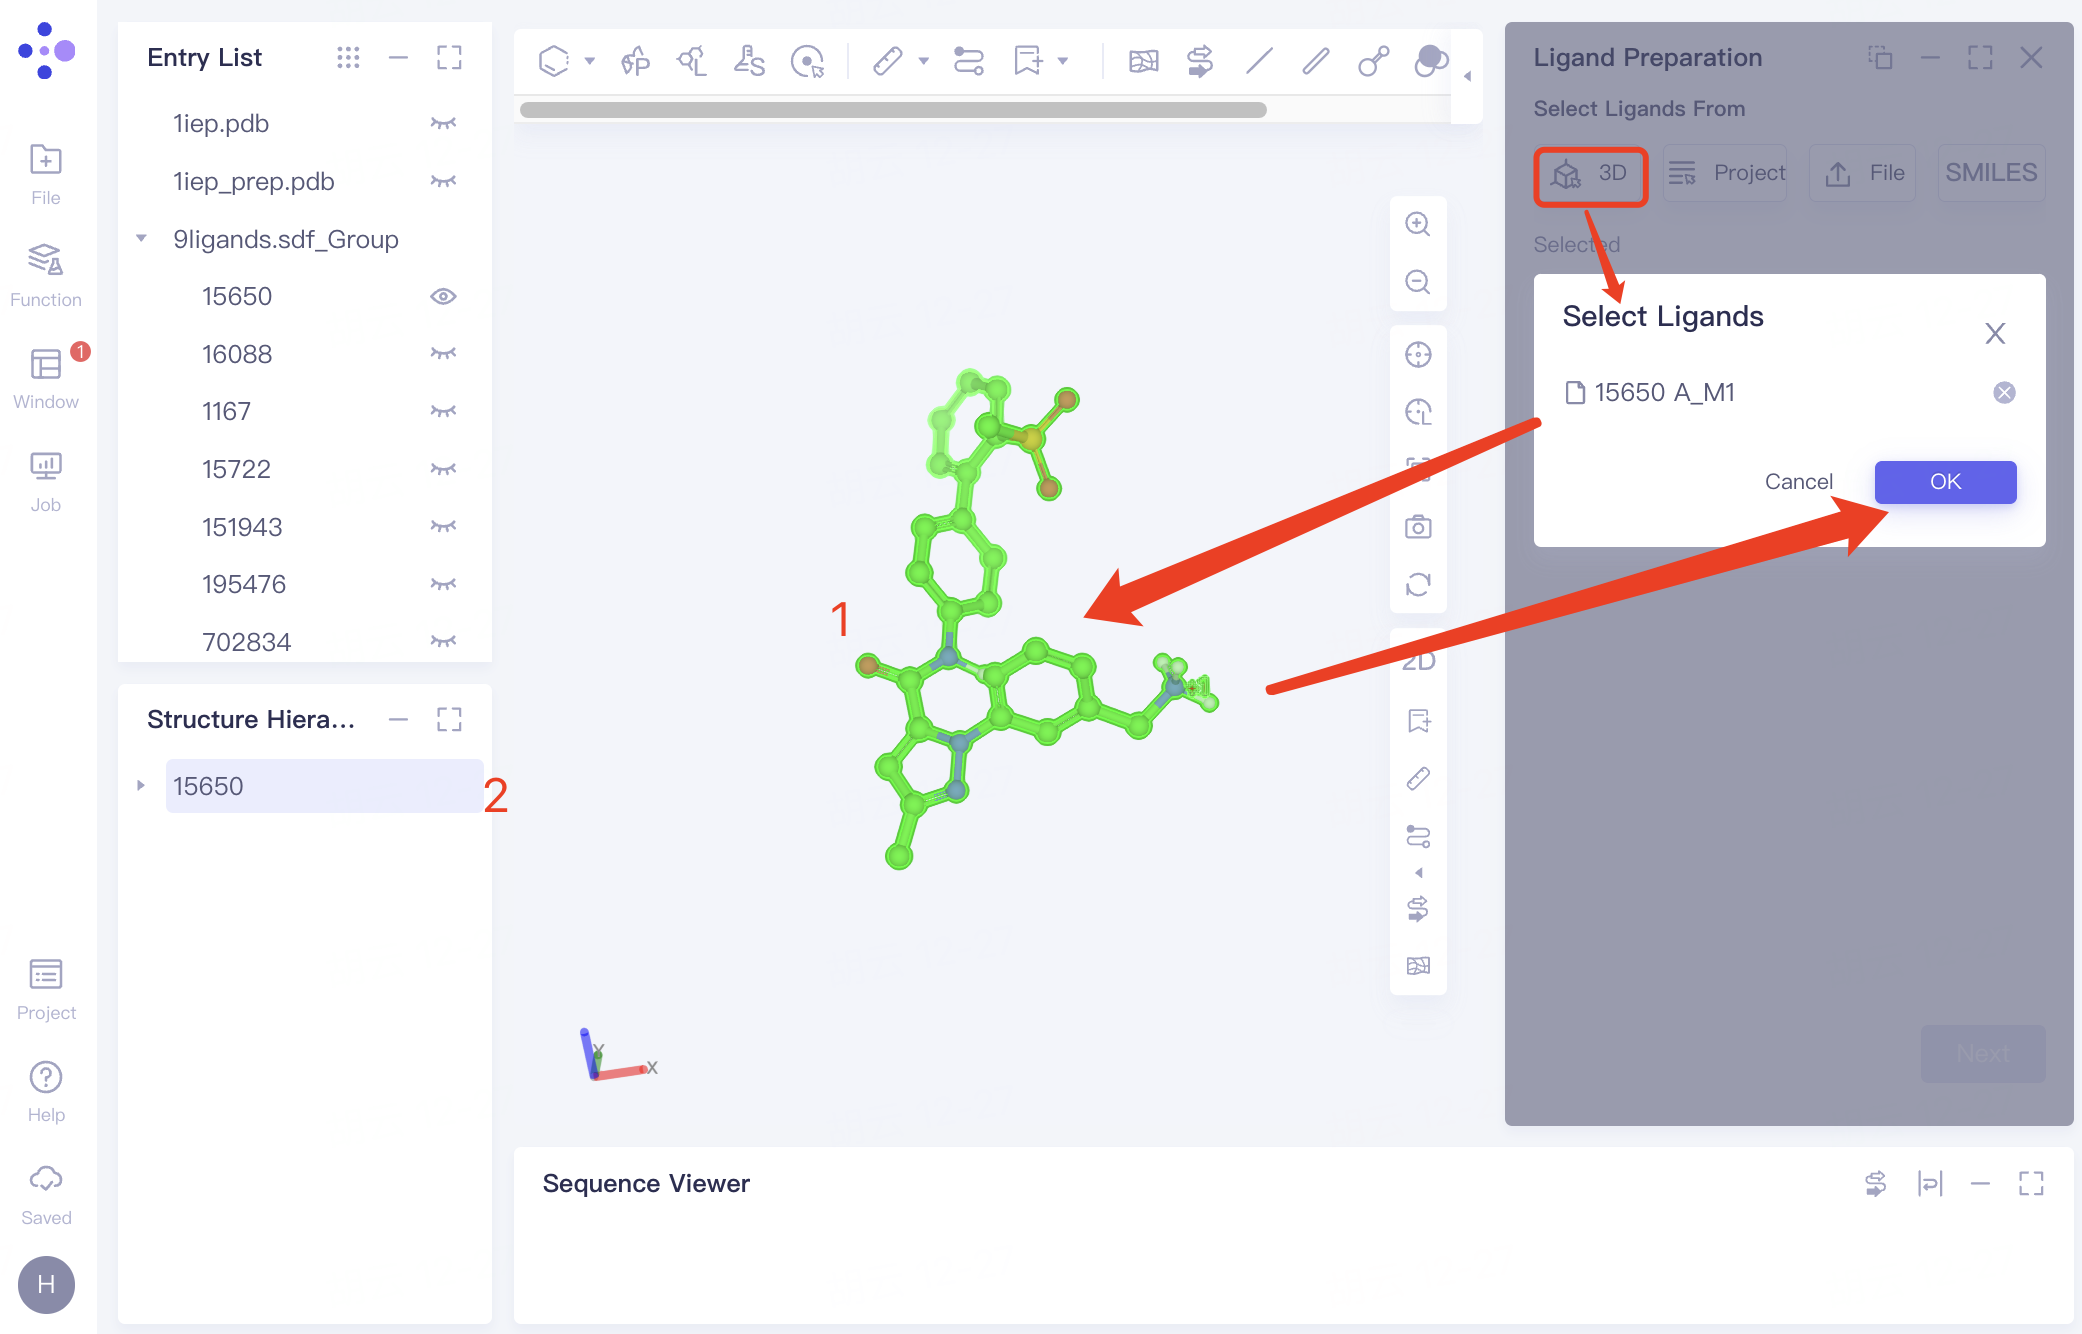Image resolution: width=2082 pixels, height=1334 pixels.
Task: Switch to the SMILES source tab
Action: click(x=1990, y=172)
